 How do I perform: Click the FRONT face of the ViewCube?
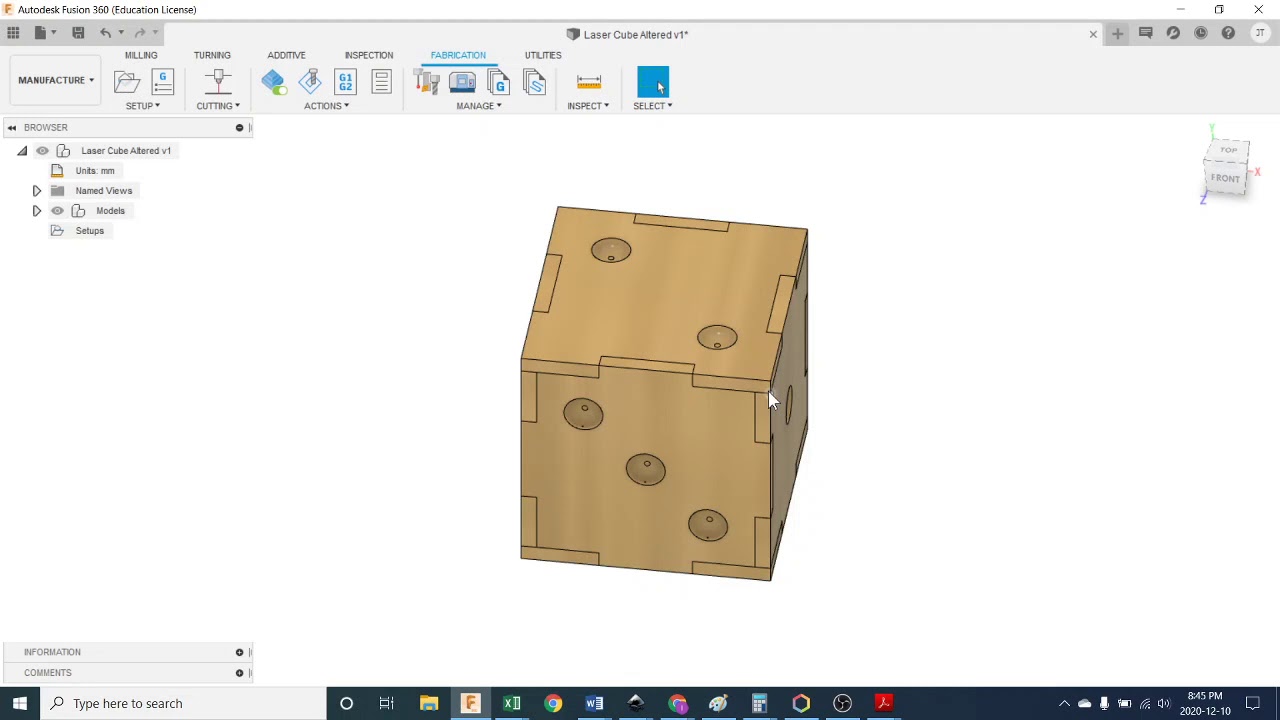[x=1225, y=179]
